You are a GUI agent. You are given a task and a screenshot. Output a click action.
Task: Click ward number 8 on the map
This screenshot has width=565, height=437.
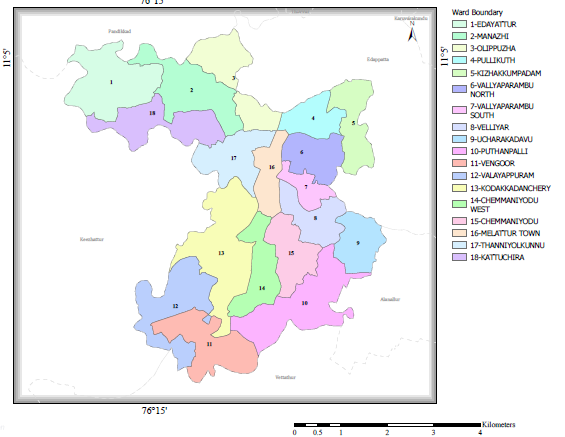tap(315, 218)
